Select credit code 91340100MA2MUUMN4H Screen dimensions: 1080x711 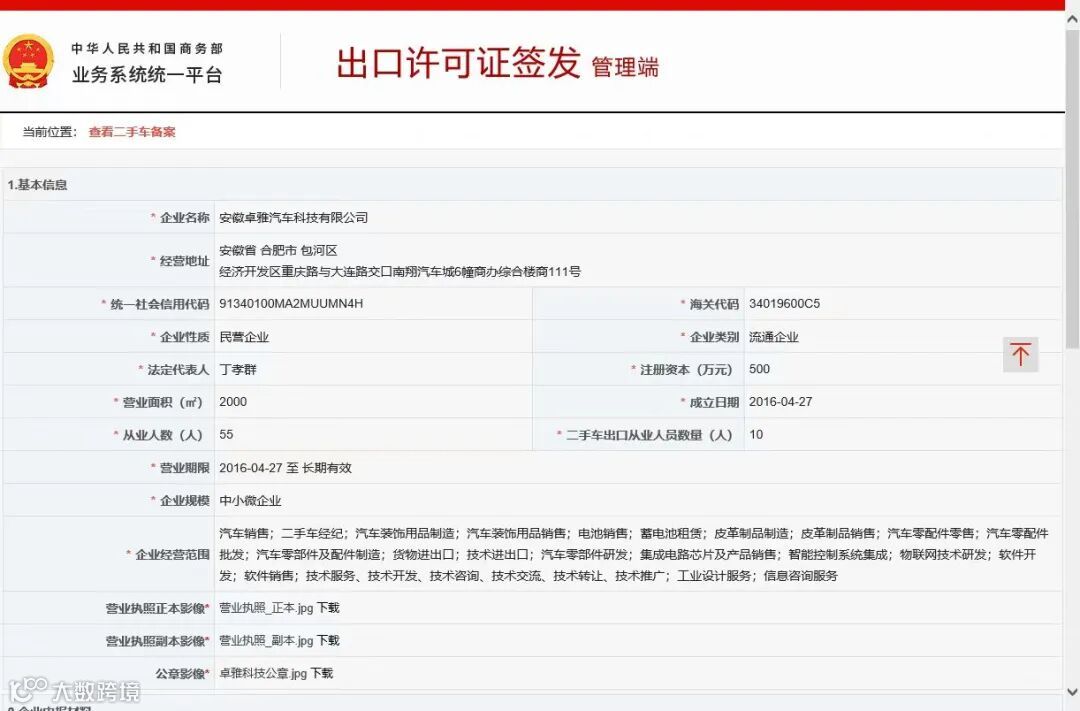click(291, 304)
